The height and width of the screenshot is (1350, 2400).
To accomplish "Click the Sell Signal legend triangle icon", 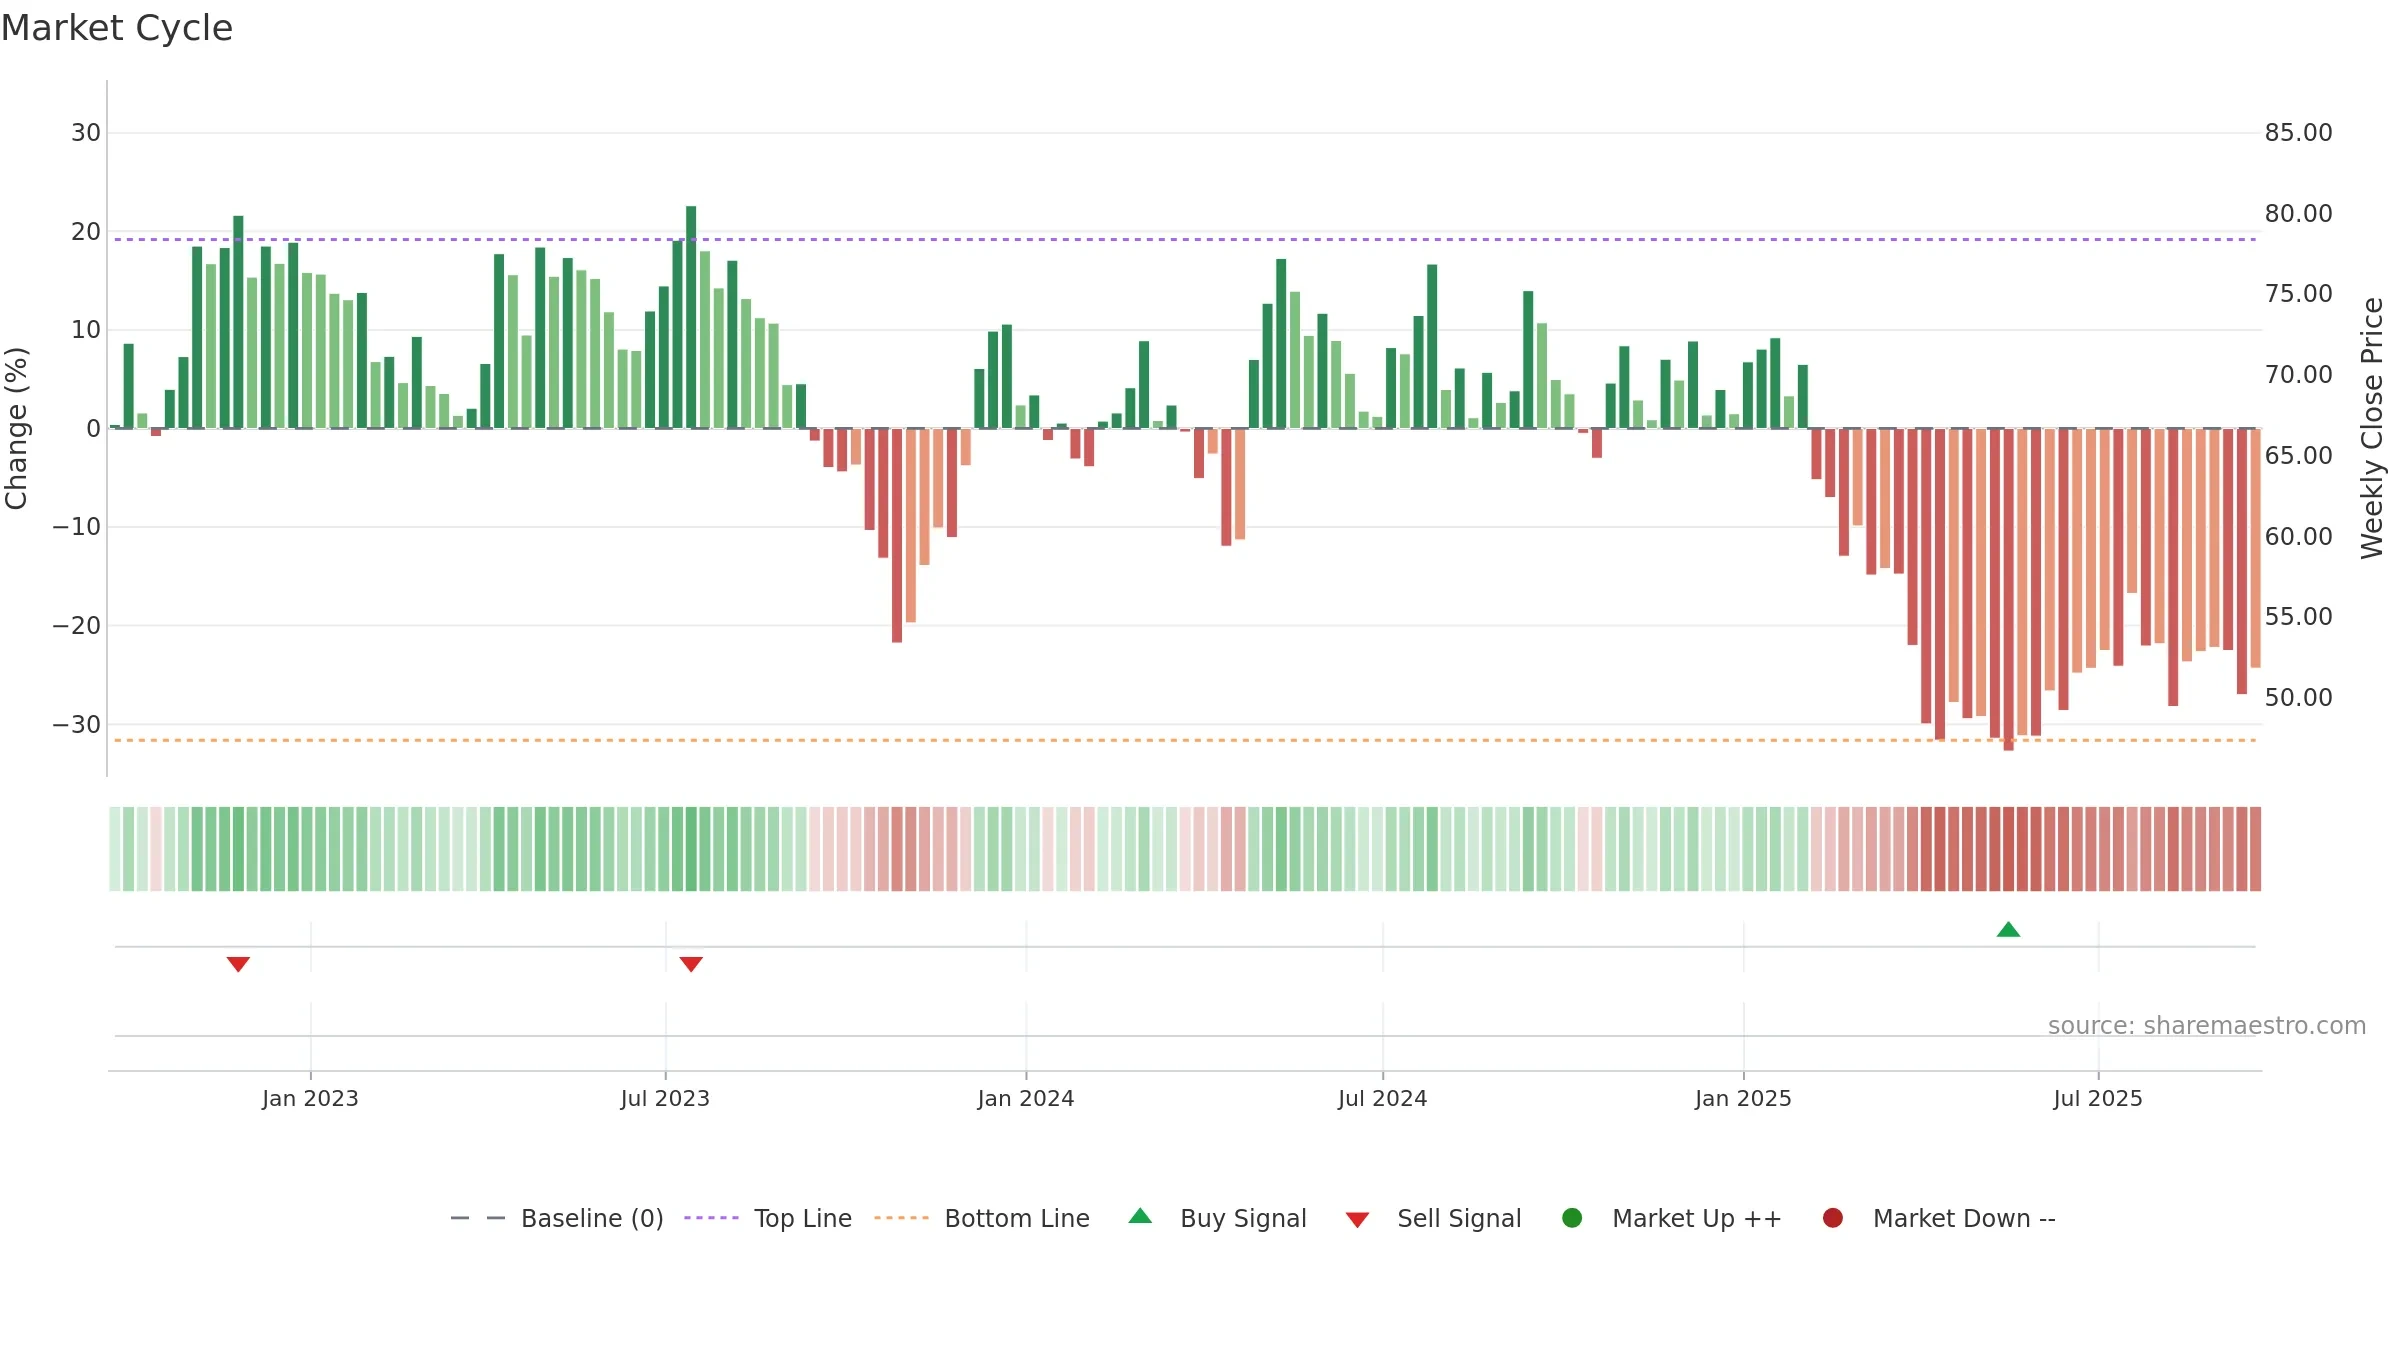I will [1357, 1220].
